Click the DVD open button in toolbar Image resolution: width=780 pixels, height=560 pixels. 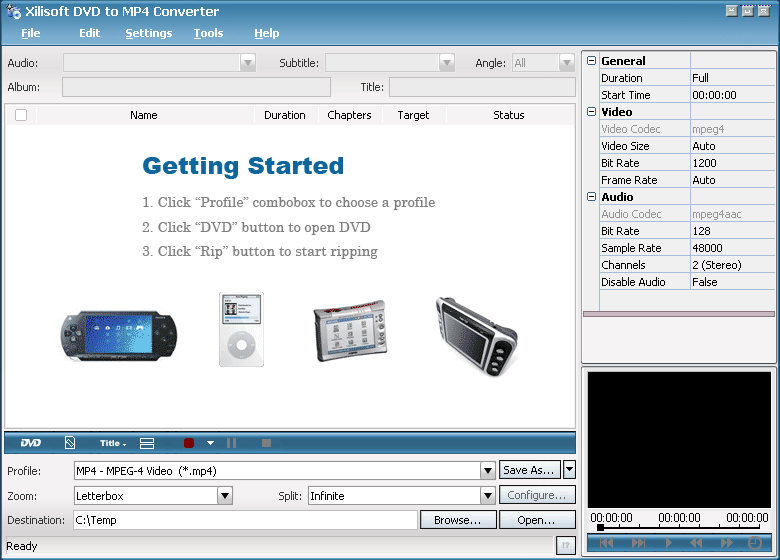[31, 443]
